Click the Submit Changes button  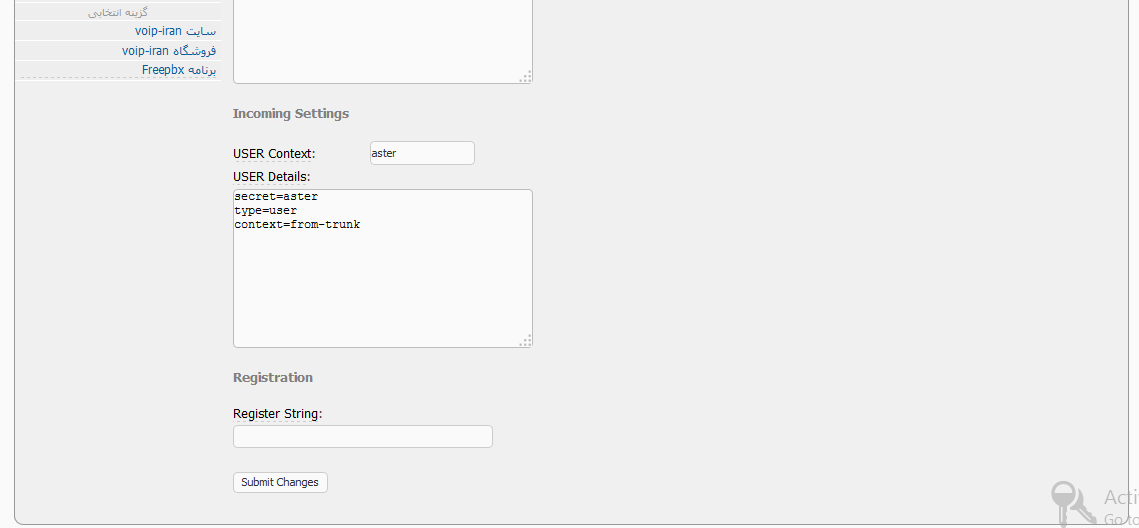pyautogui.click(x=280, y=482)
